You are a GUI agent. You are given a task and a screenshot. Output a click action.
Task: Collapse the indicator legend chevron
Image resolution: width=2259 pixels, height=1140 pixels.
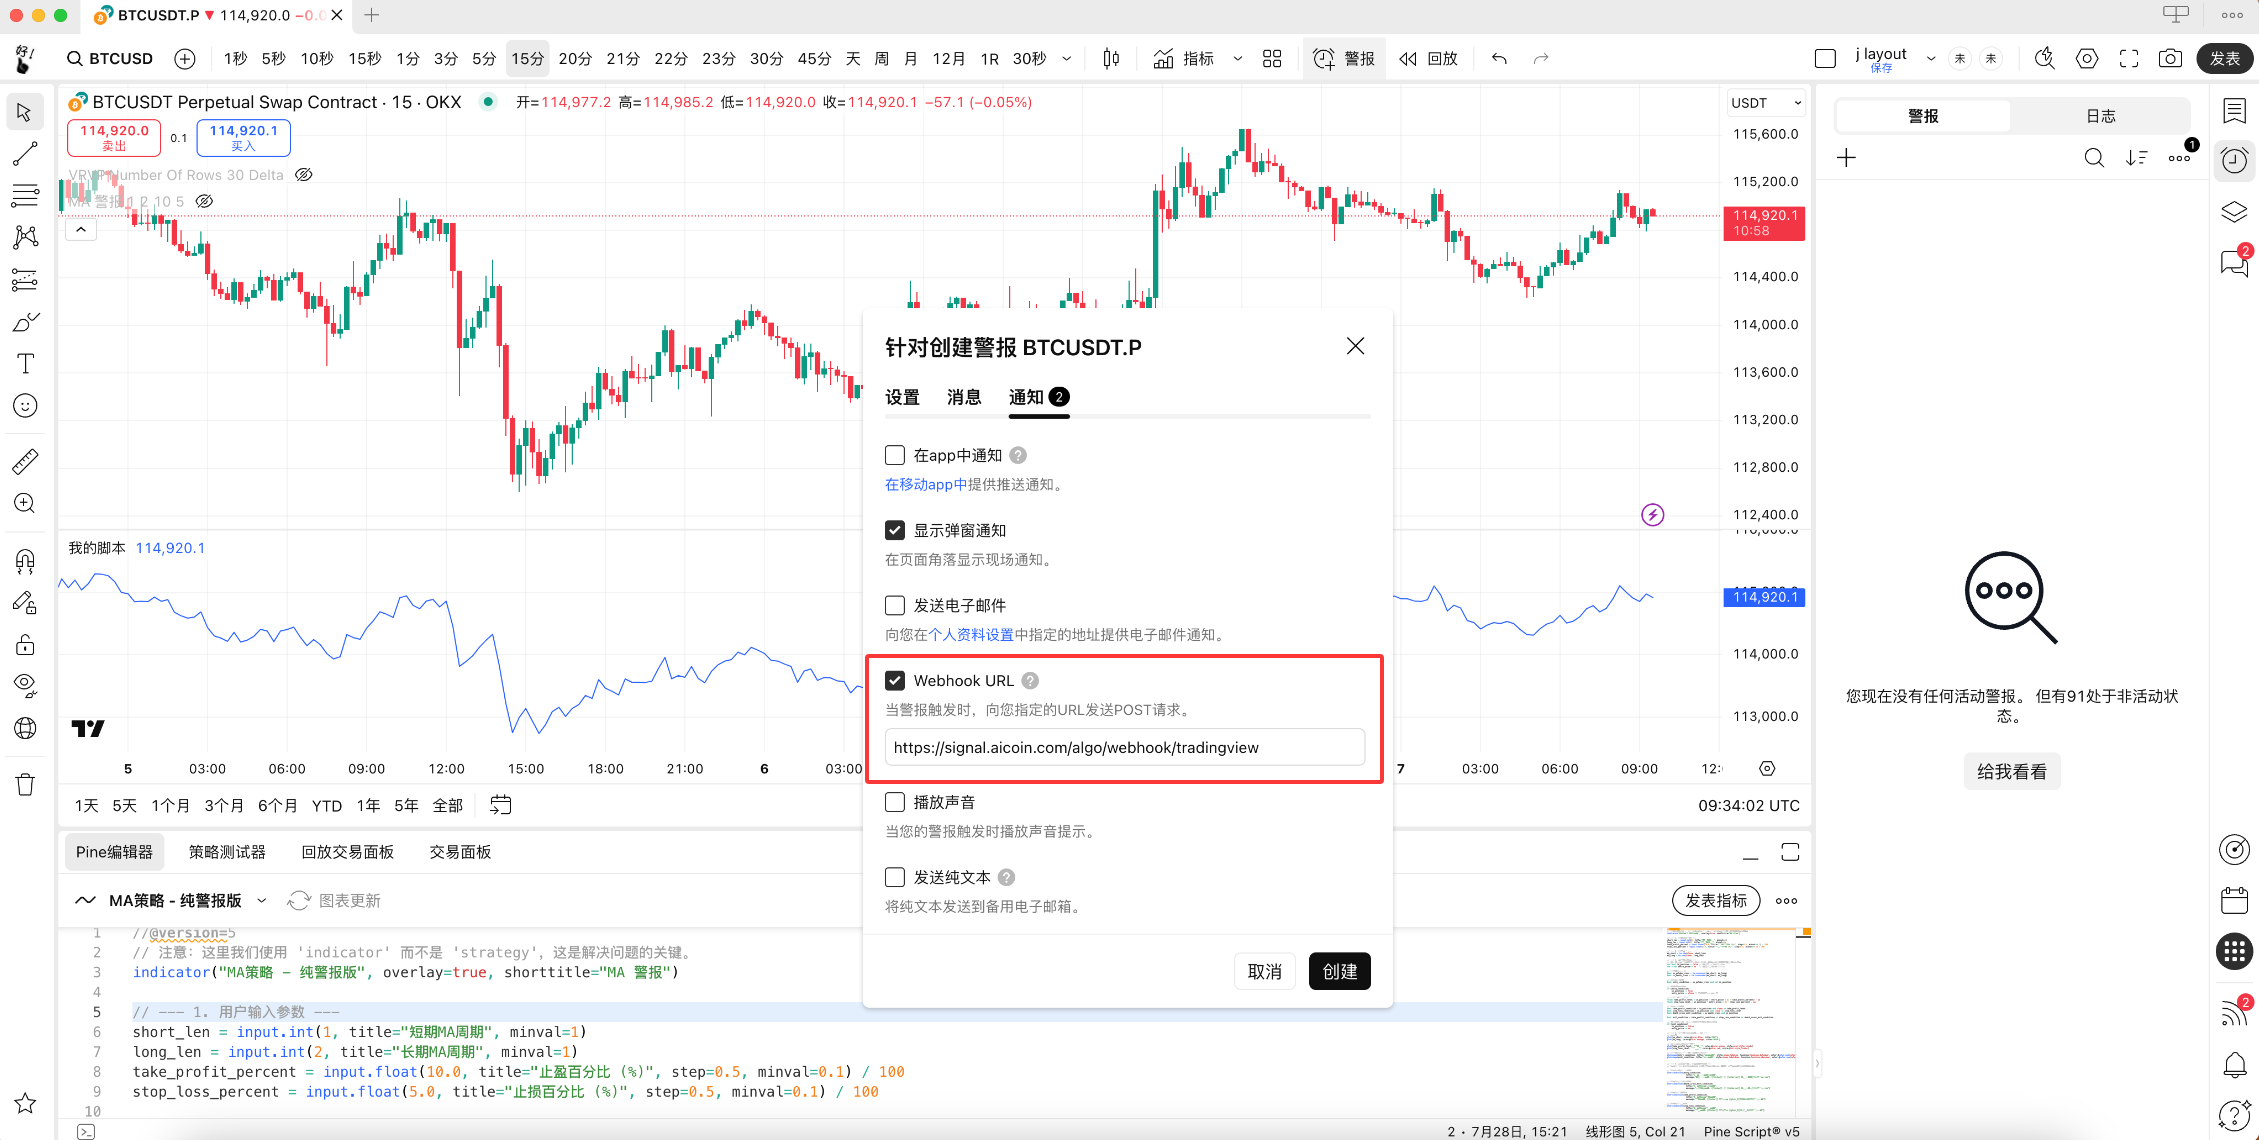[x=81, y=230]
